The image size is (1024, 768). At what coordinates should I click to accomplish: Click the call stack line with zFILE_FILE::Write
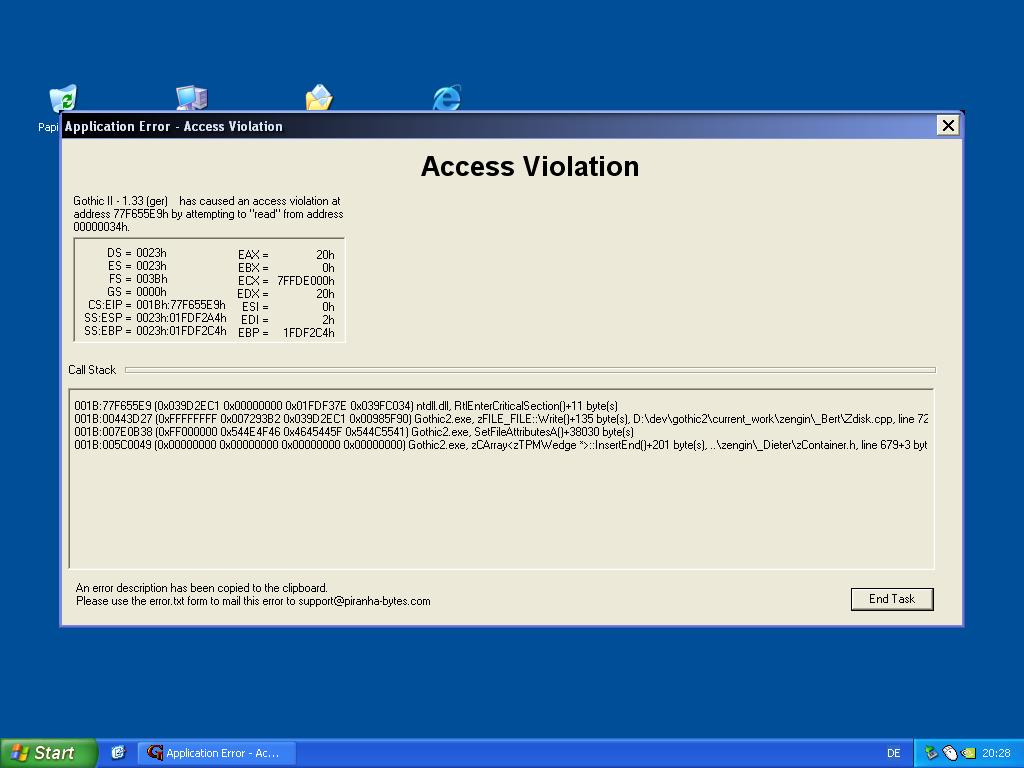coord(501,419)
